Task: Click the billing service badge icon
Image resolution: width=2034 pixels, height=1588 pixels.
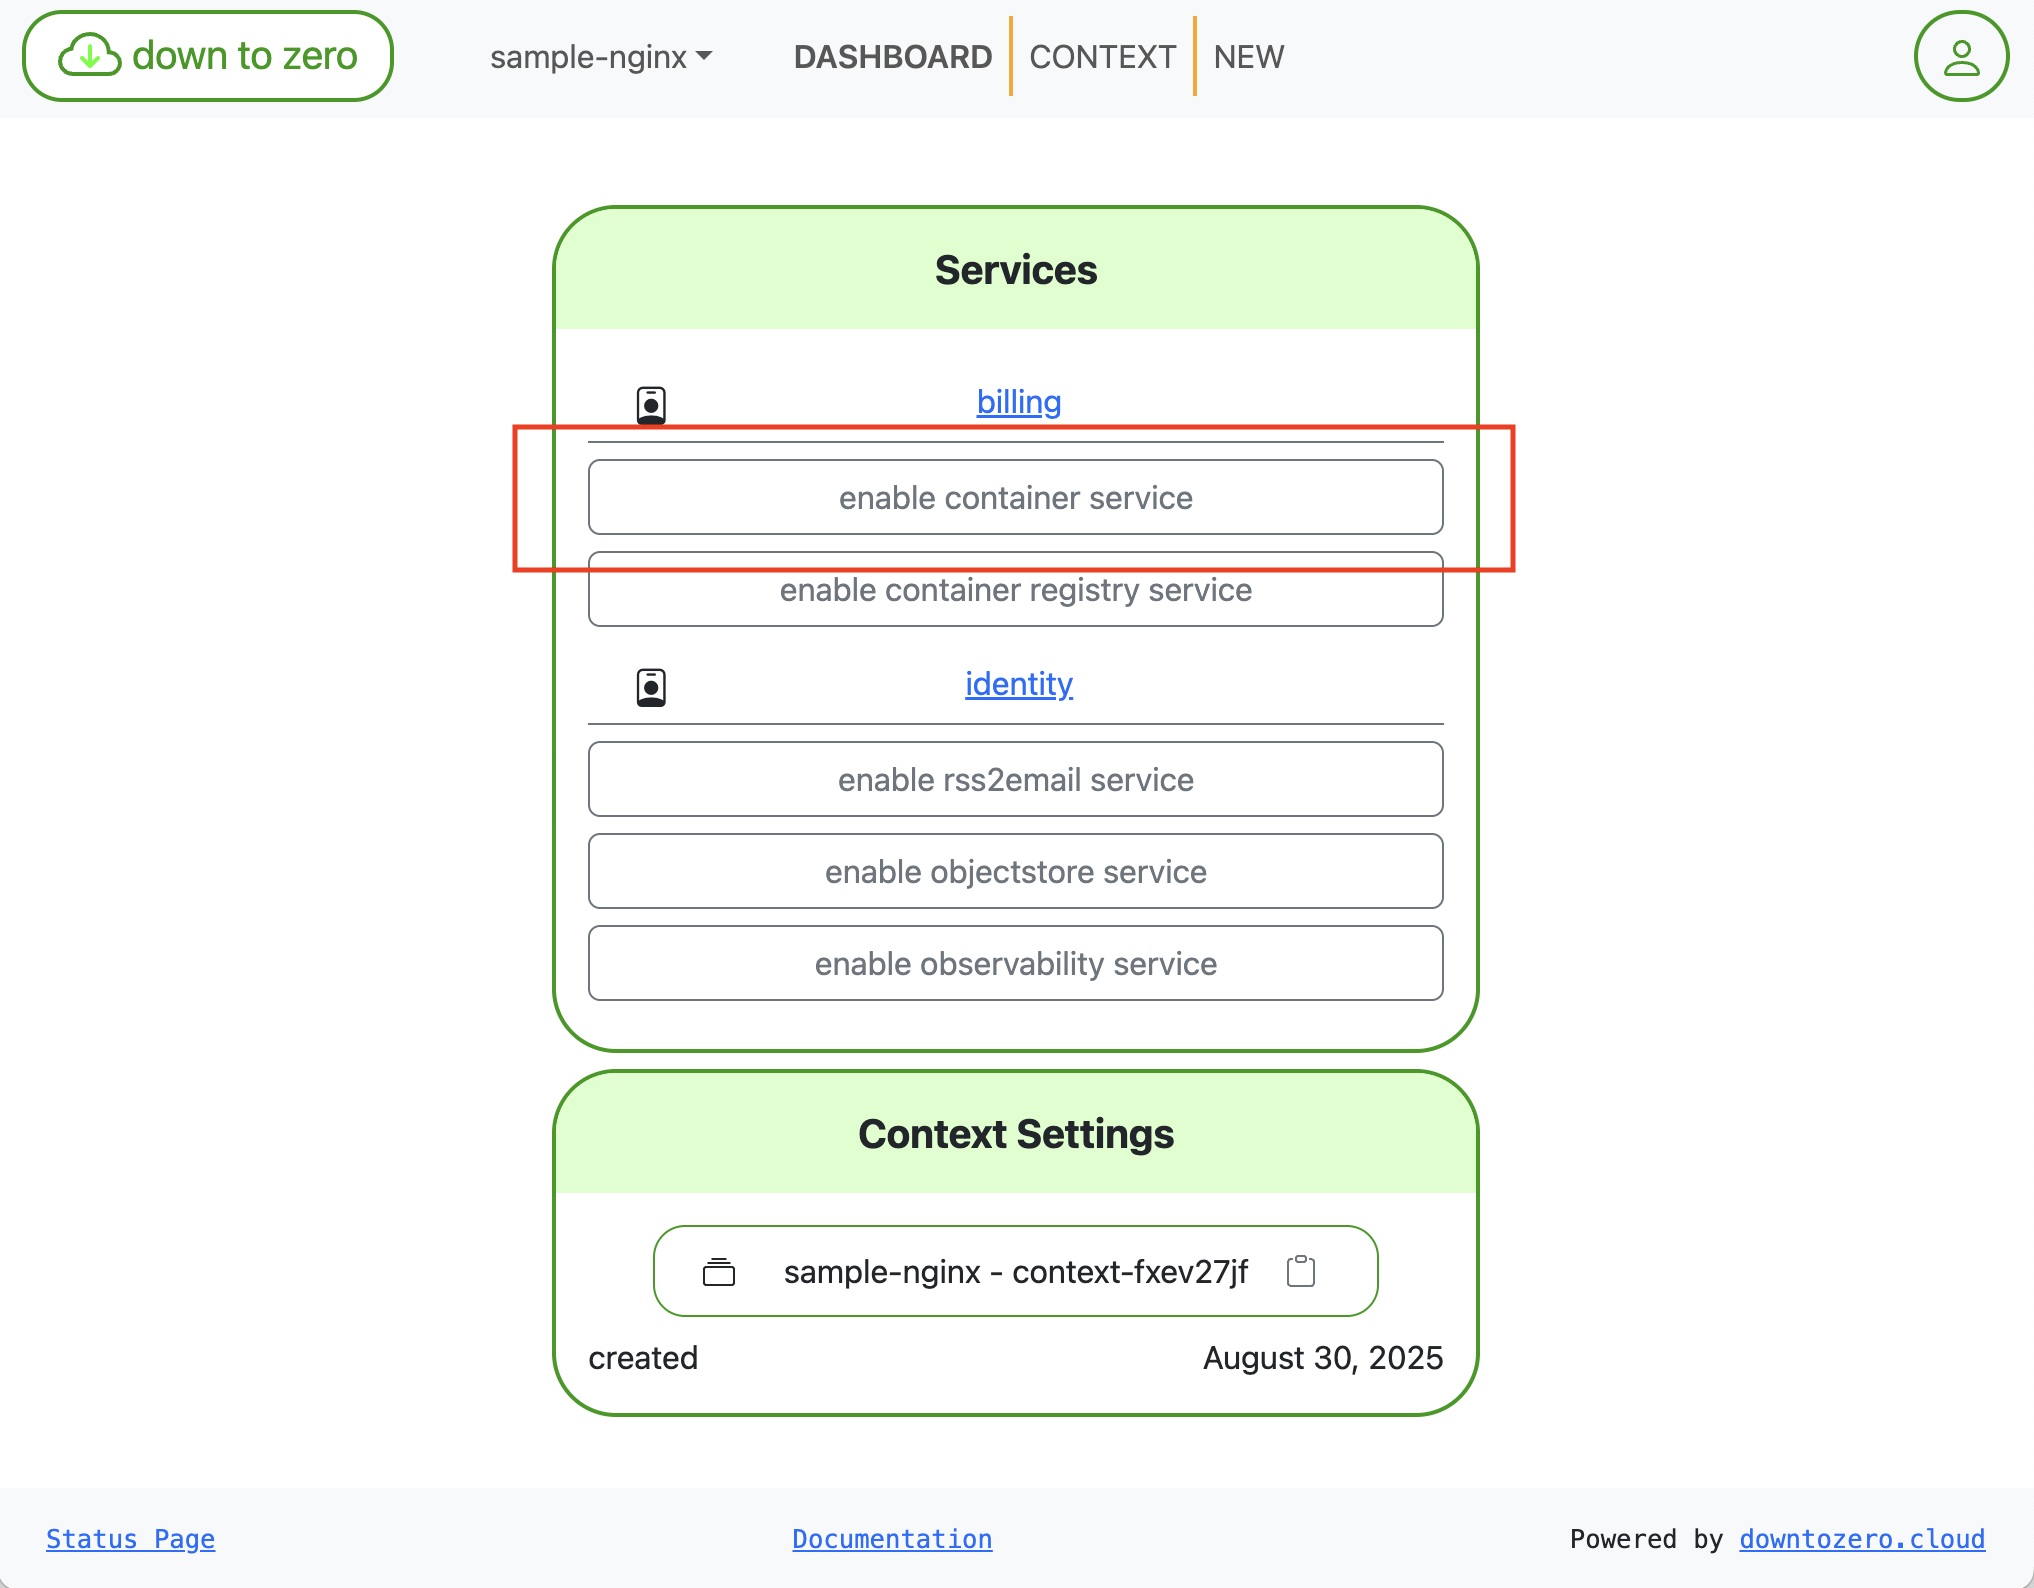Action: click(x=651, y=405)
